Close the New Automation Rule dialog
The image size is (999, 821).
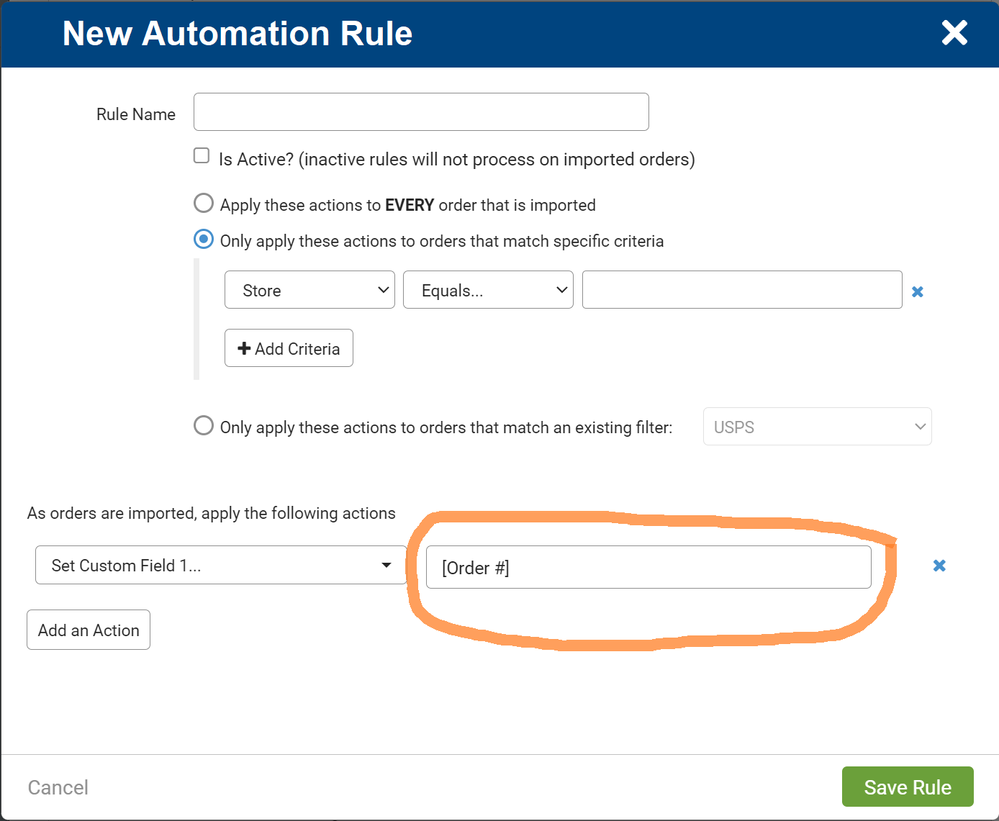954,33
